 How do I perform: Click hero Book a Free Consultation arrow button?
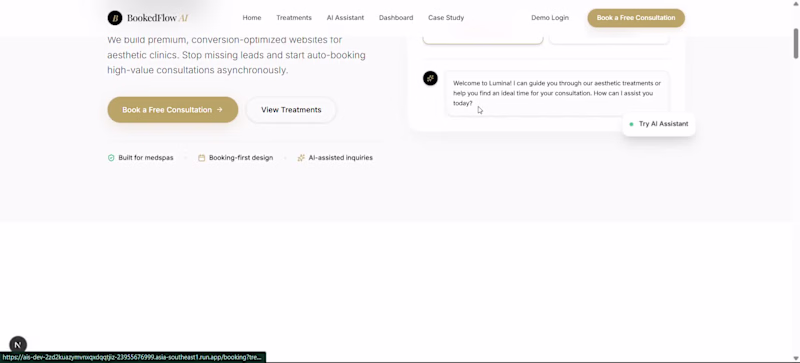tap(172, 110)
